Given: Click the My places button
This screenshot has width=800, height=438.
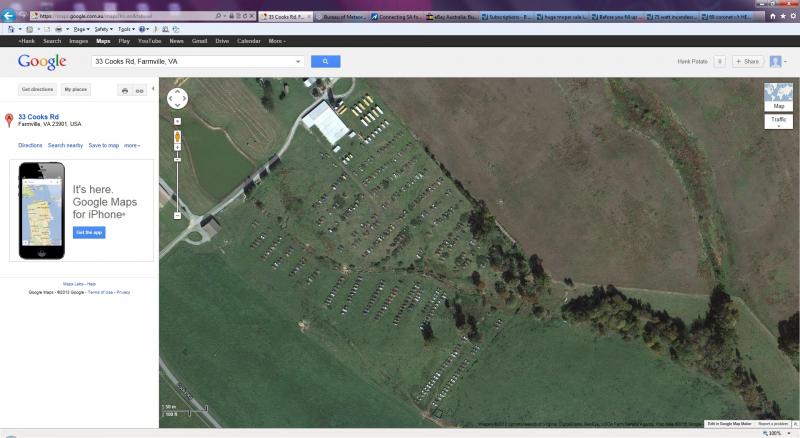Looking at the screenshot, I should tap(76, 89).
